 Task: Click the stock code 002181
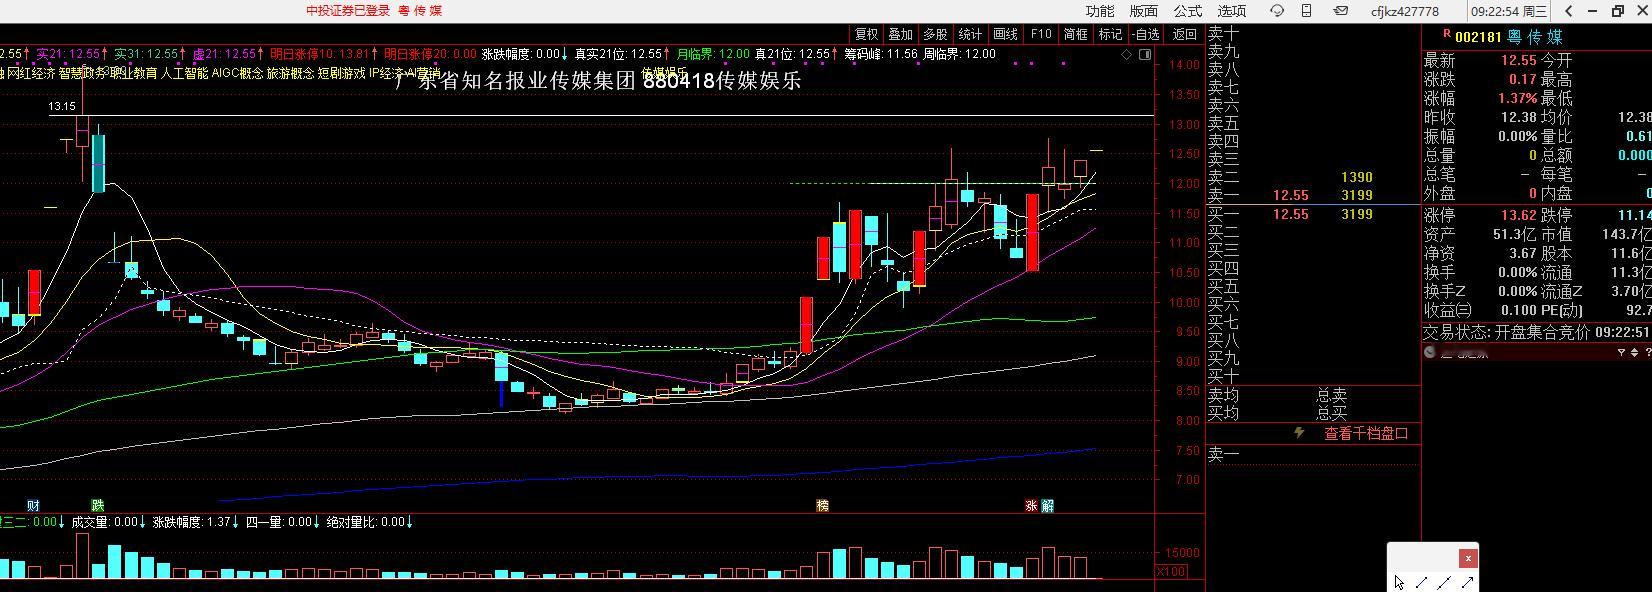pos(1478,37)
